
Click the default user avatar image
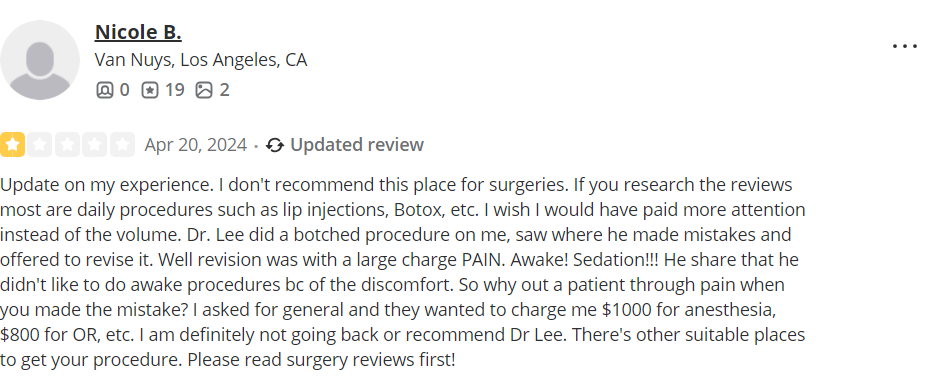pos(40,60)
